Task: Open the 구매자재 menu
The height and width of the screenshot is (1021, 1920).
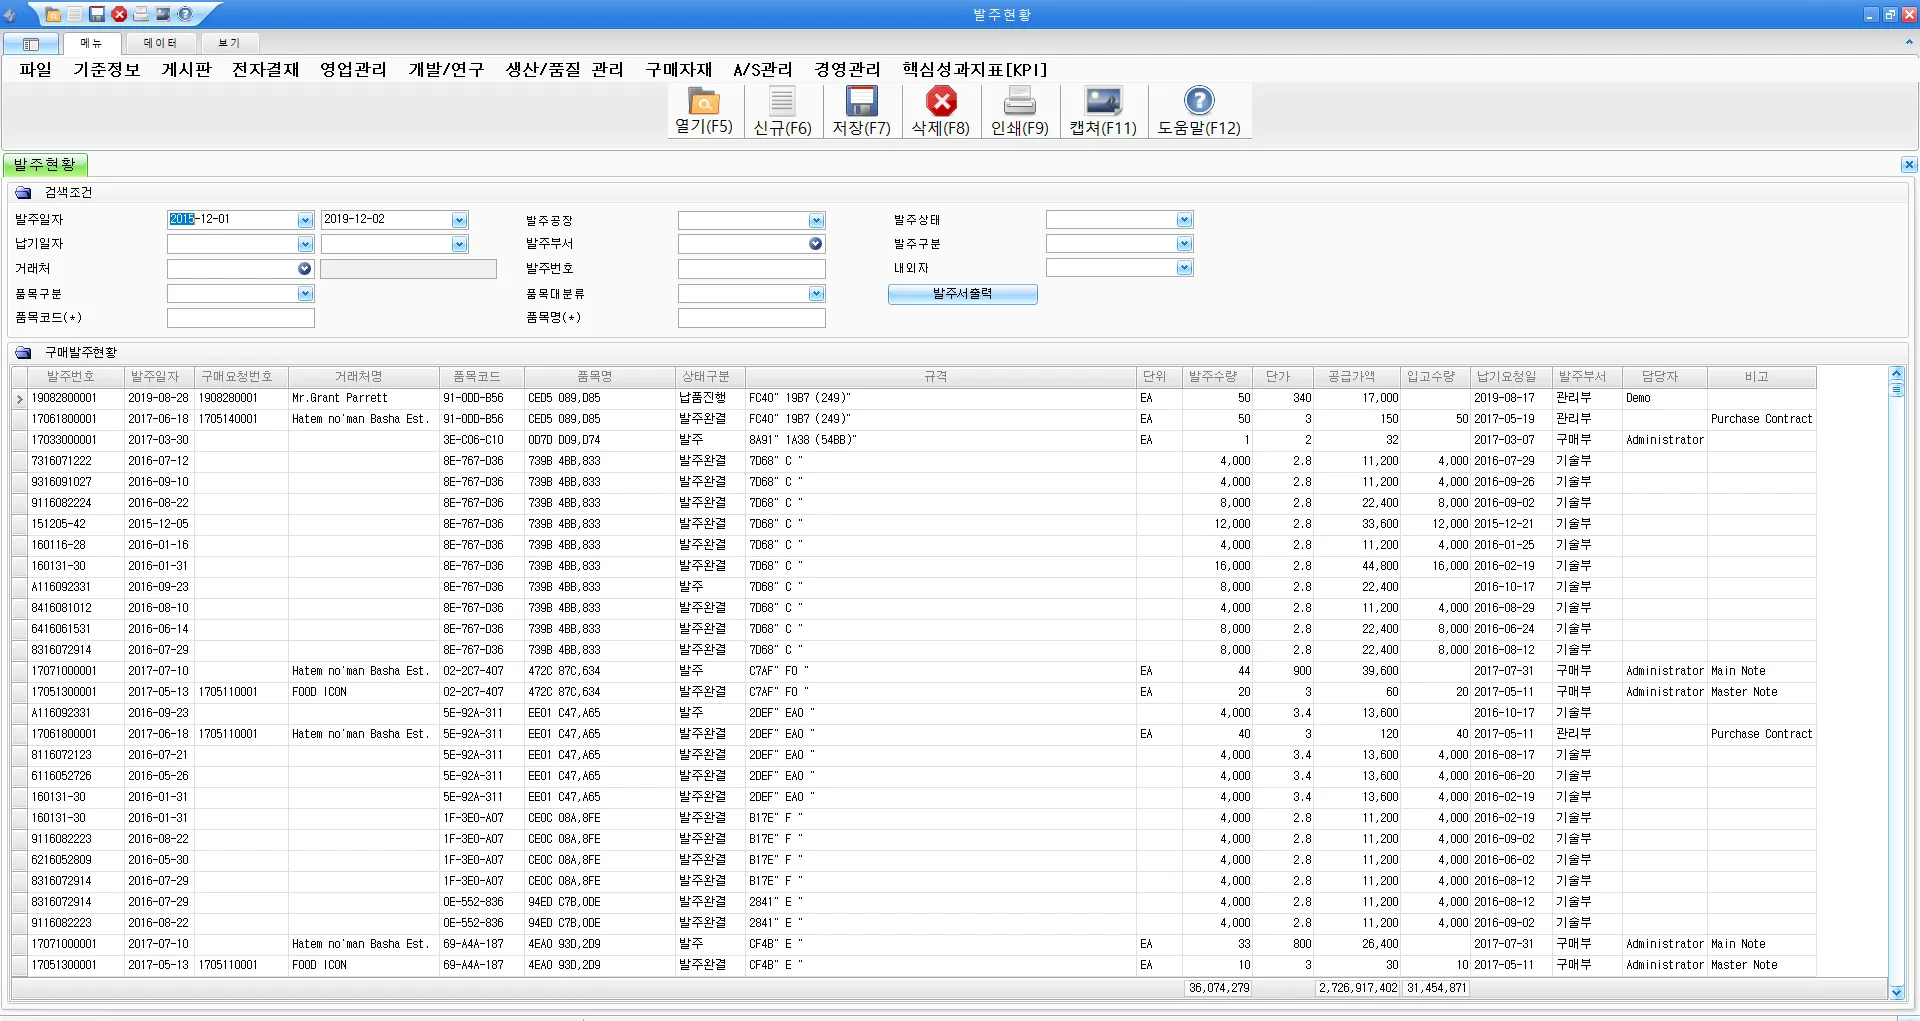Action: (678, 70)
